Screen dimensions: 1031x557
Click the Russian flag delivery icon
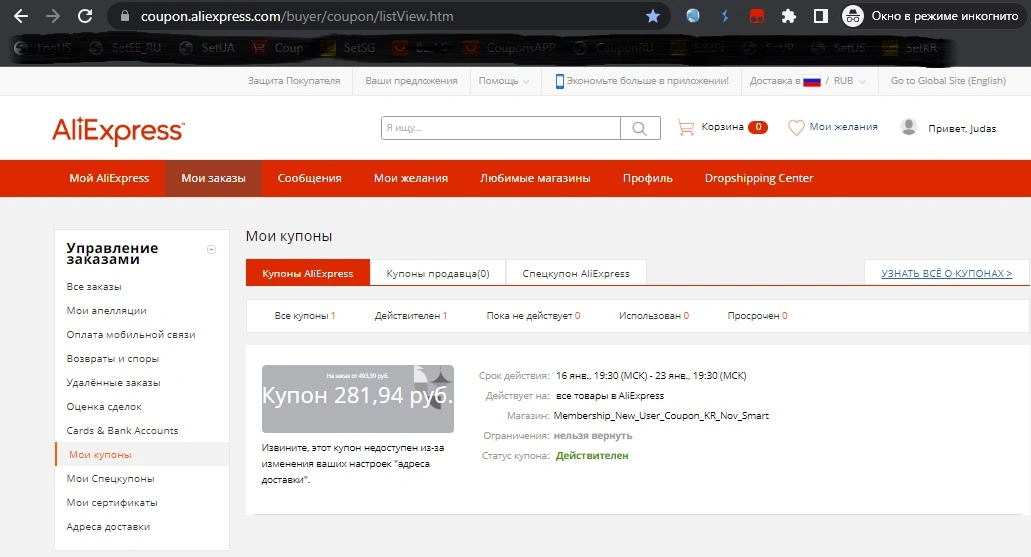pyautogui.click(x=812, y=81)
